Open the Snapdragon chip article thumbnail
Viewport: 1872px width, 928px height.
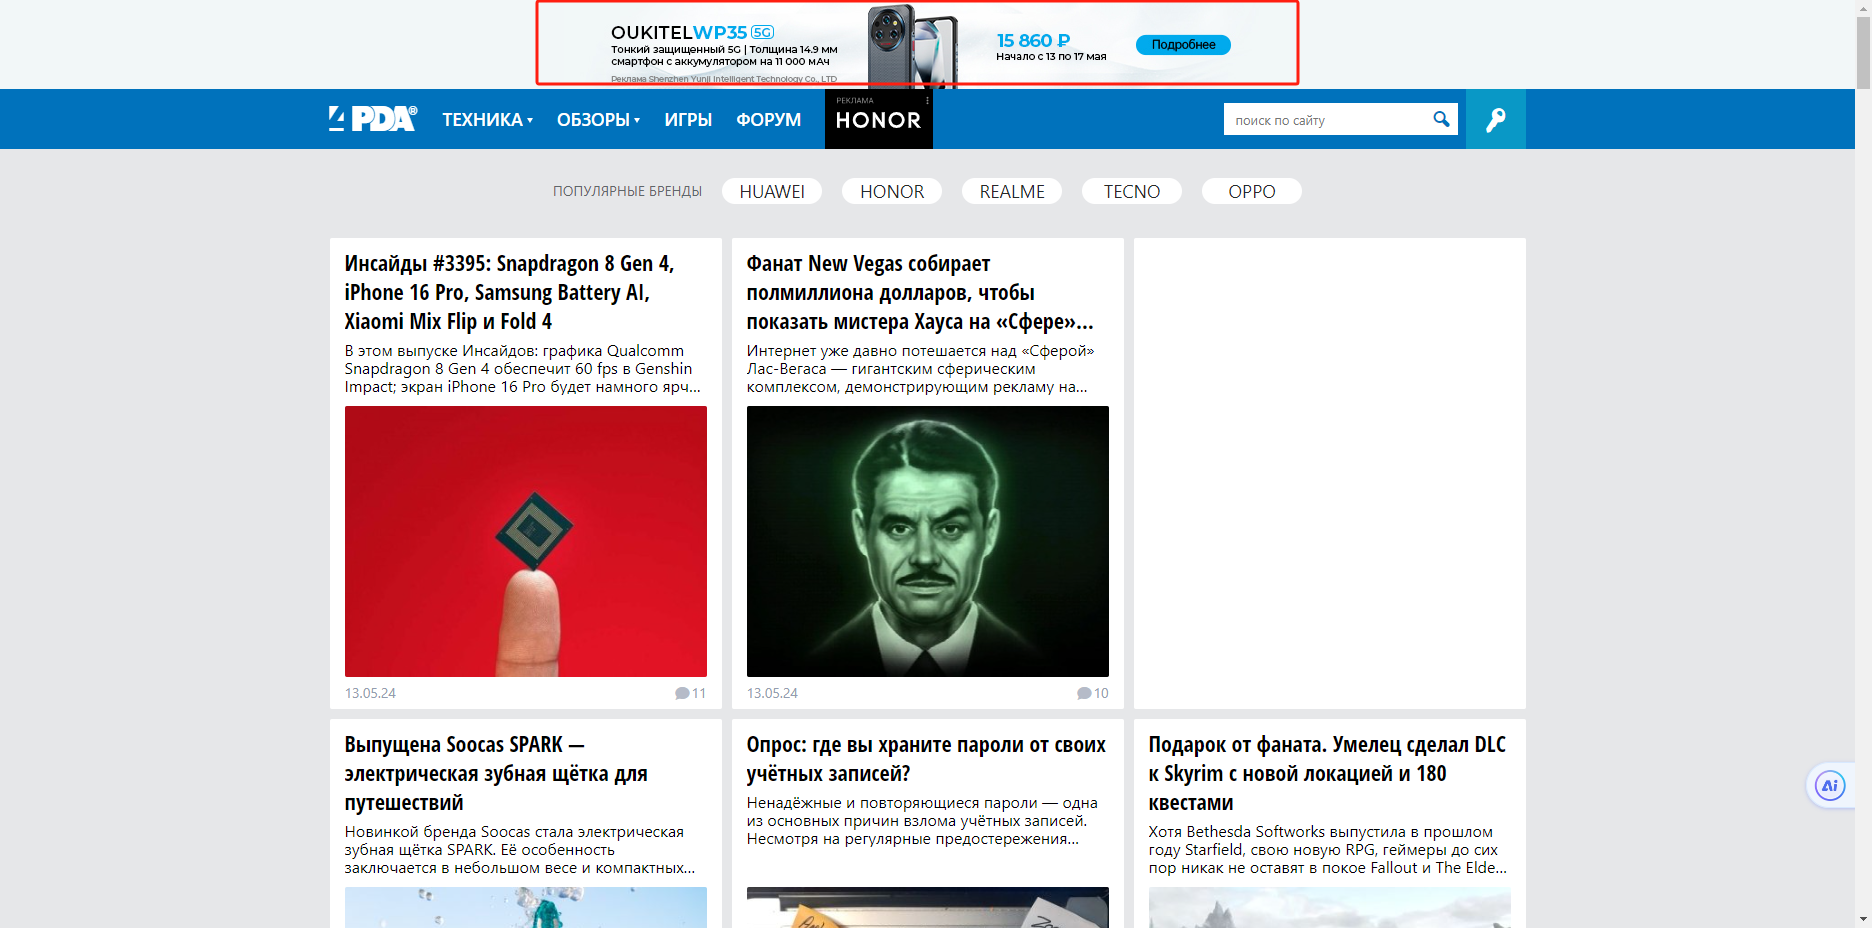(525, 541)
